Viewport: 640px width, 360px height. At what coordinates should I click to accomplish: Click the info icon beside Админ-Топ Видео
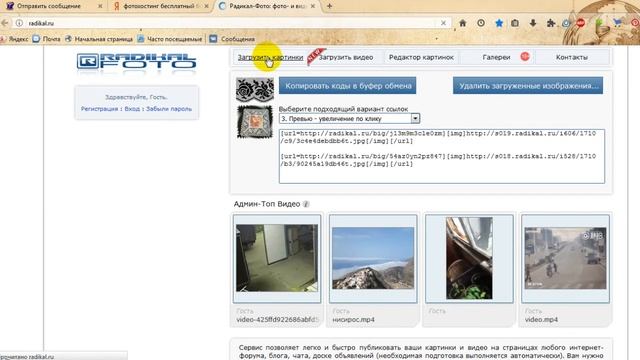tap(306, 204)
